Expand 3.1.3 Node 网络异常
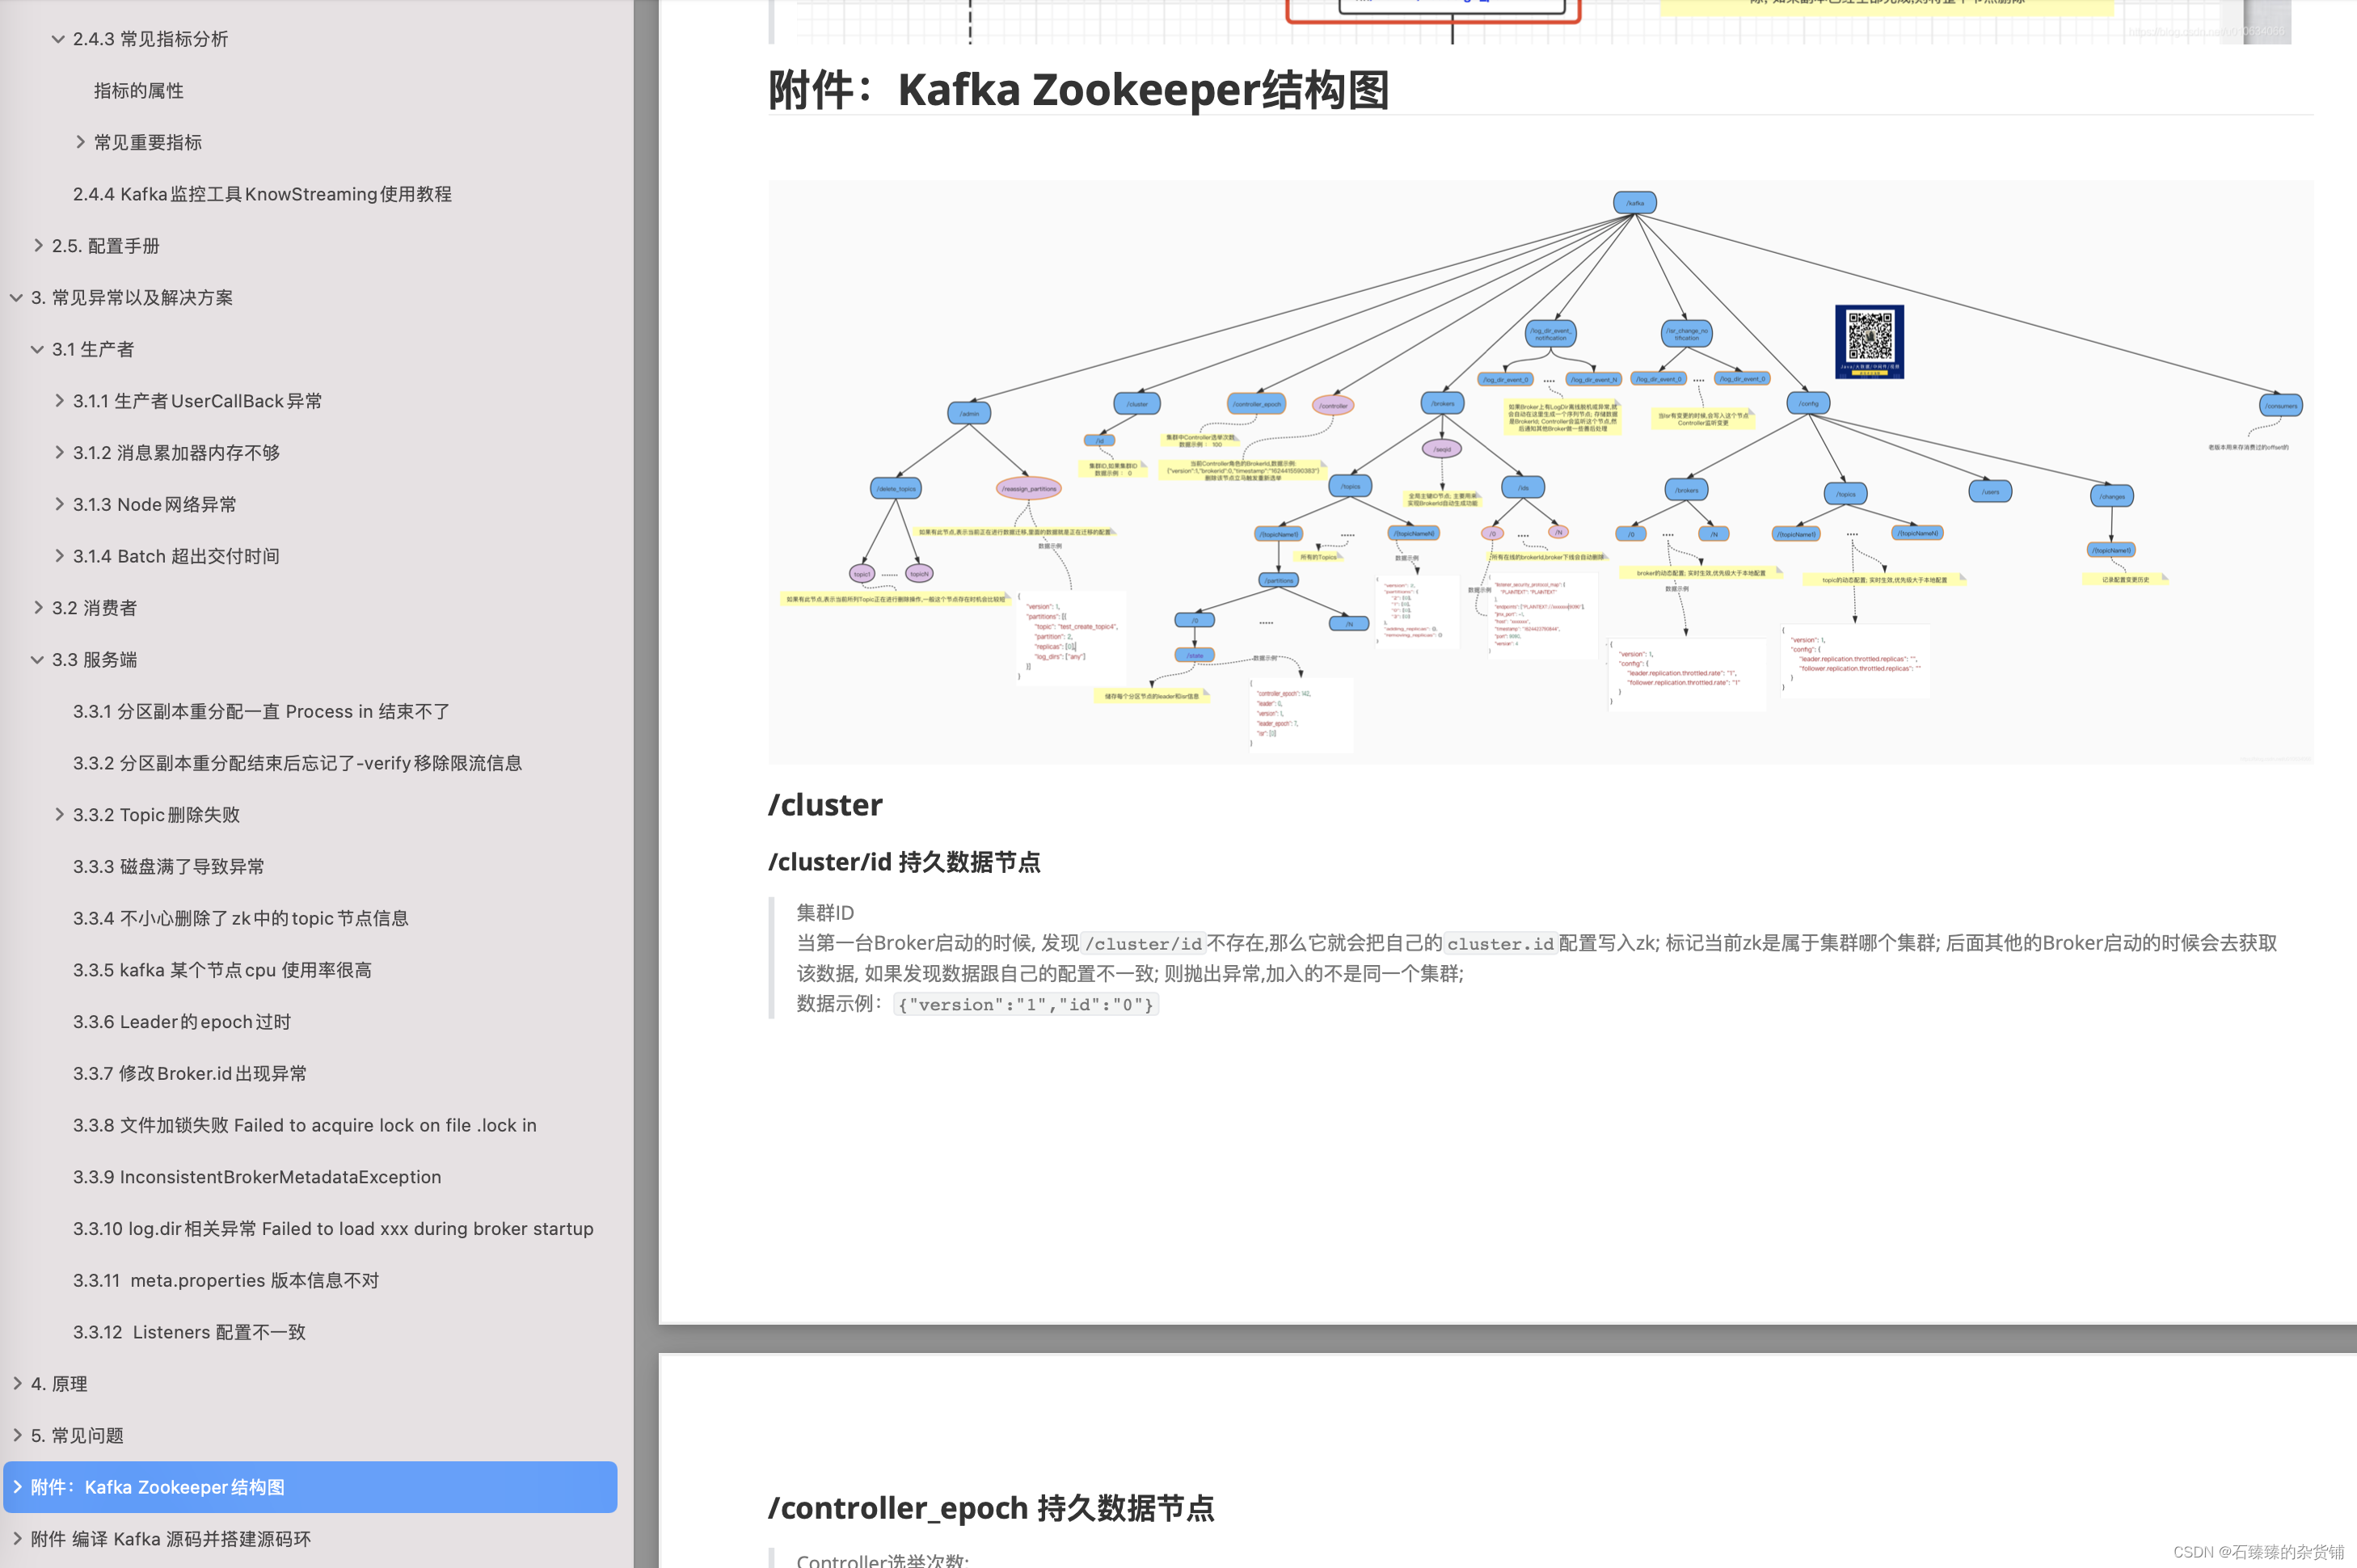Screen dimensions: 2357x1568 [59, 504]
